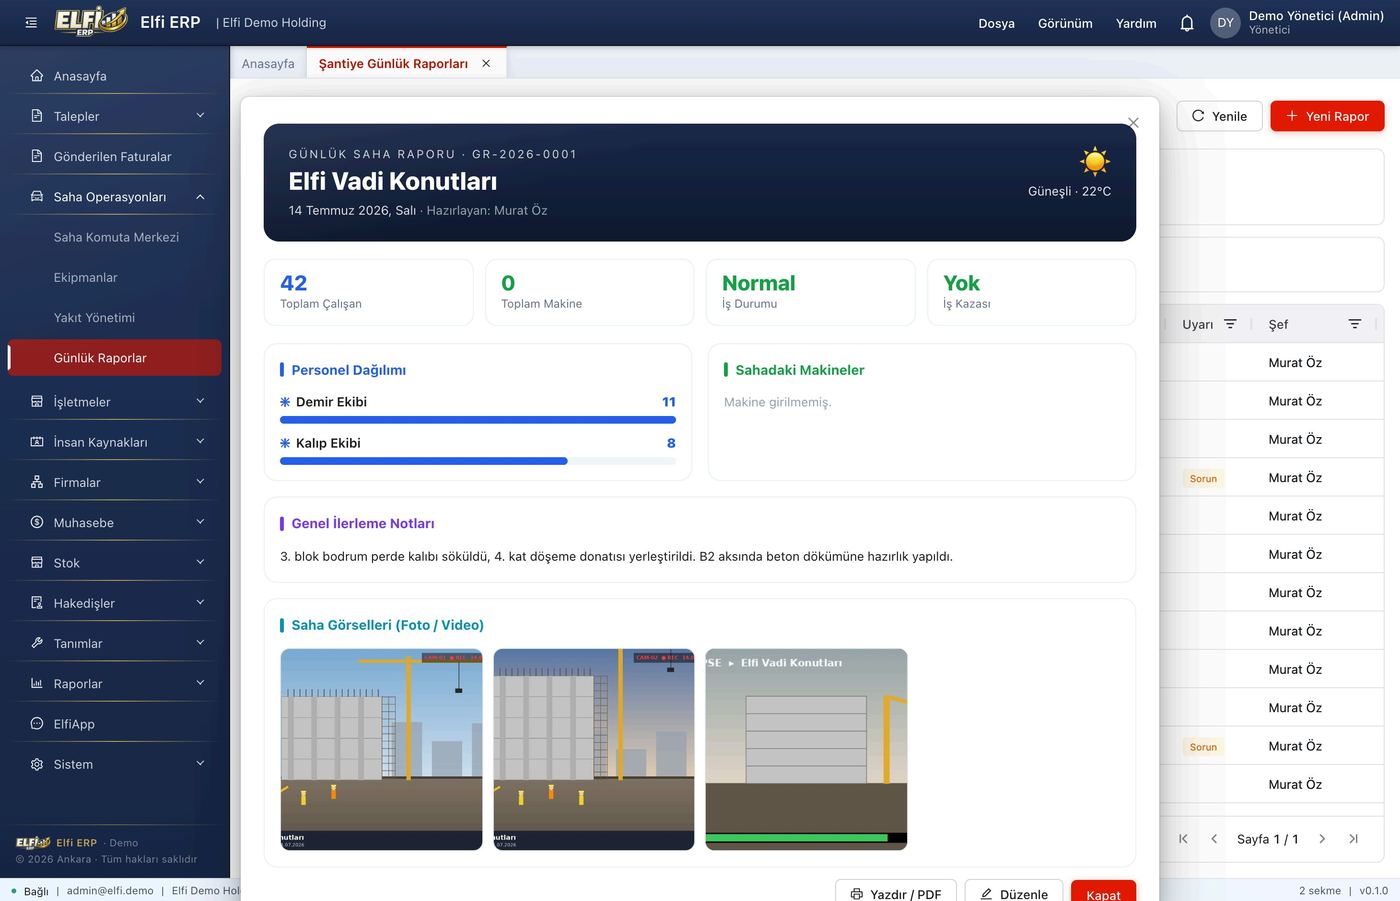This screenshot has height=901, width=1400.
Task: Expand the Hakedişler section
Action: pyautogui.click(x=200, y=603)
